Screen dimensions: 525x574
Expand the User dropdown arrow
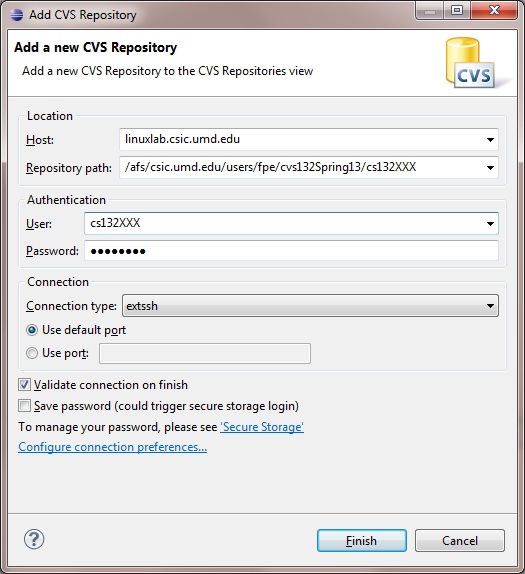coord(490,224)
